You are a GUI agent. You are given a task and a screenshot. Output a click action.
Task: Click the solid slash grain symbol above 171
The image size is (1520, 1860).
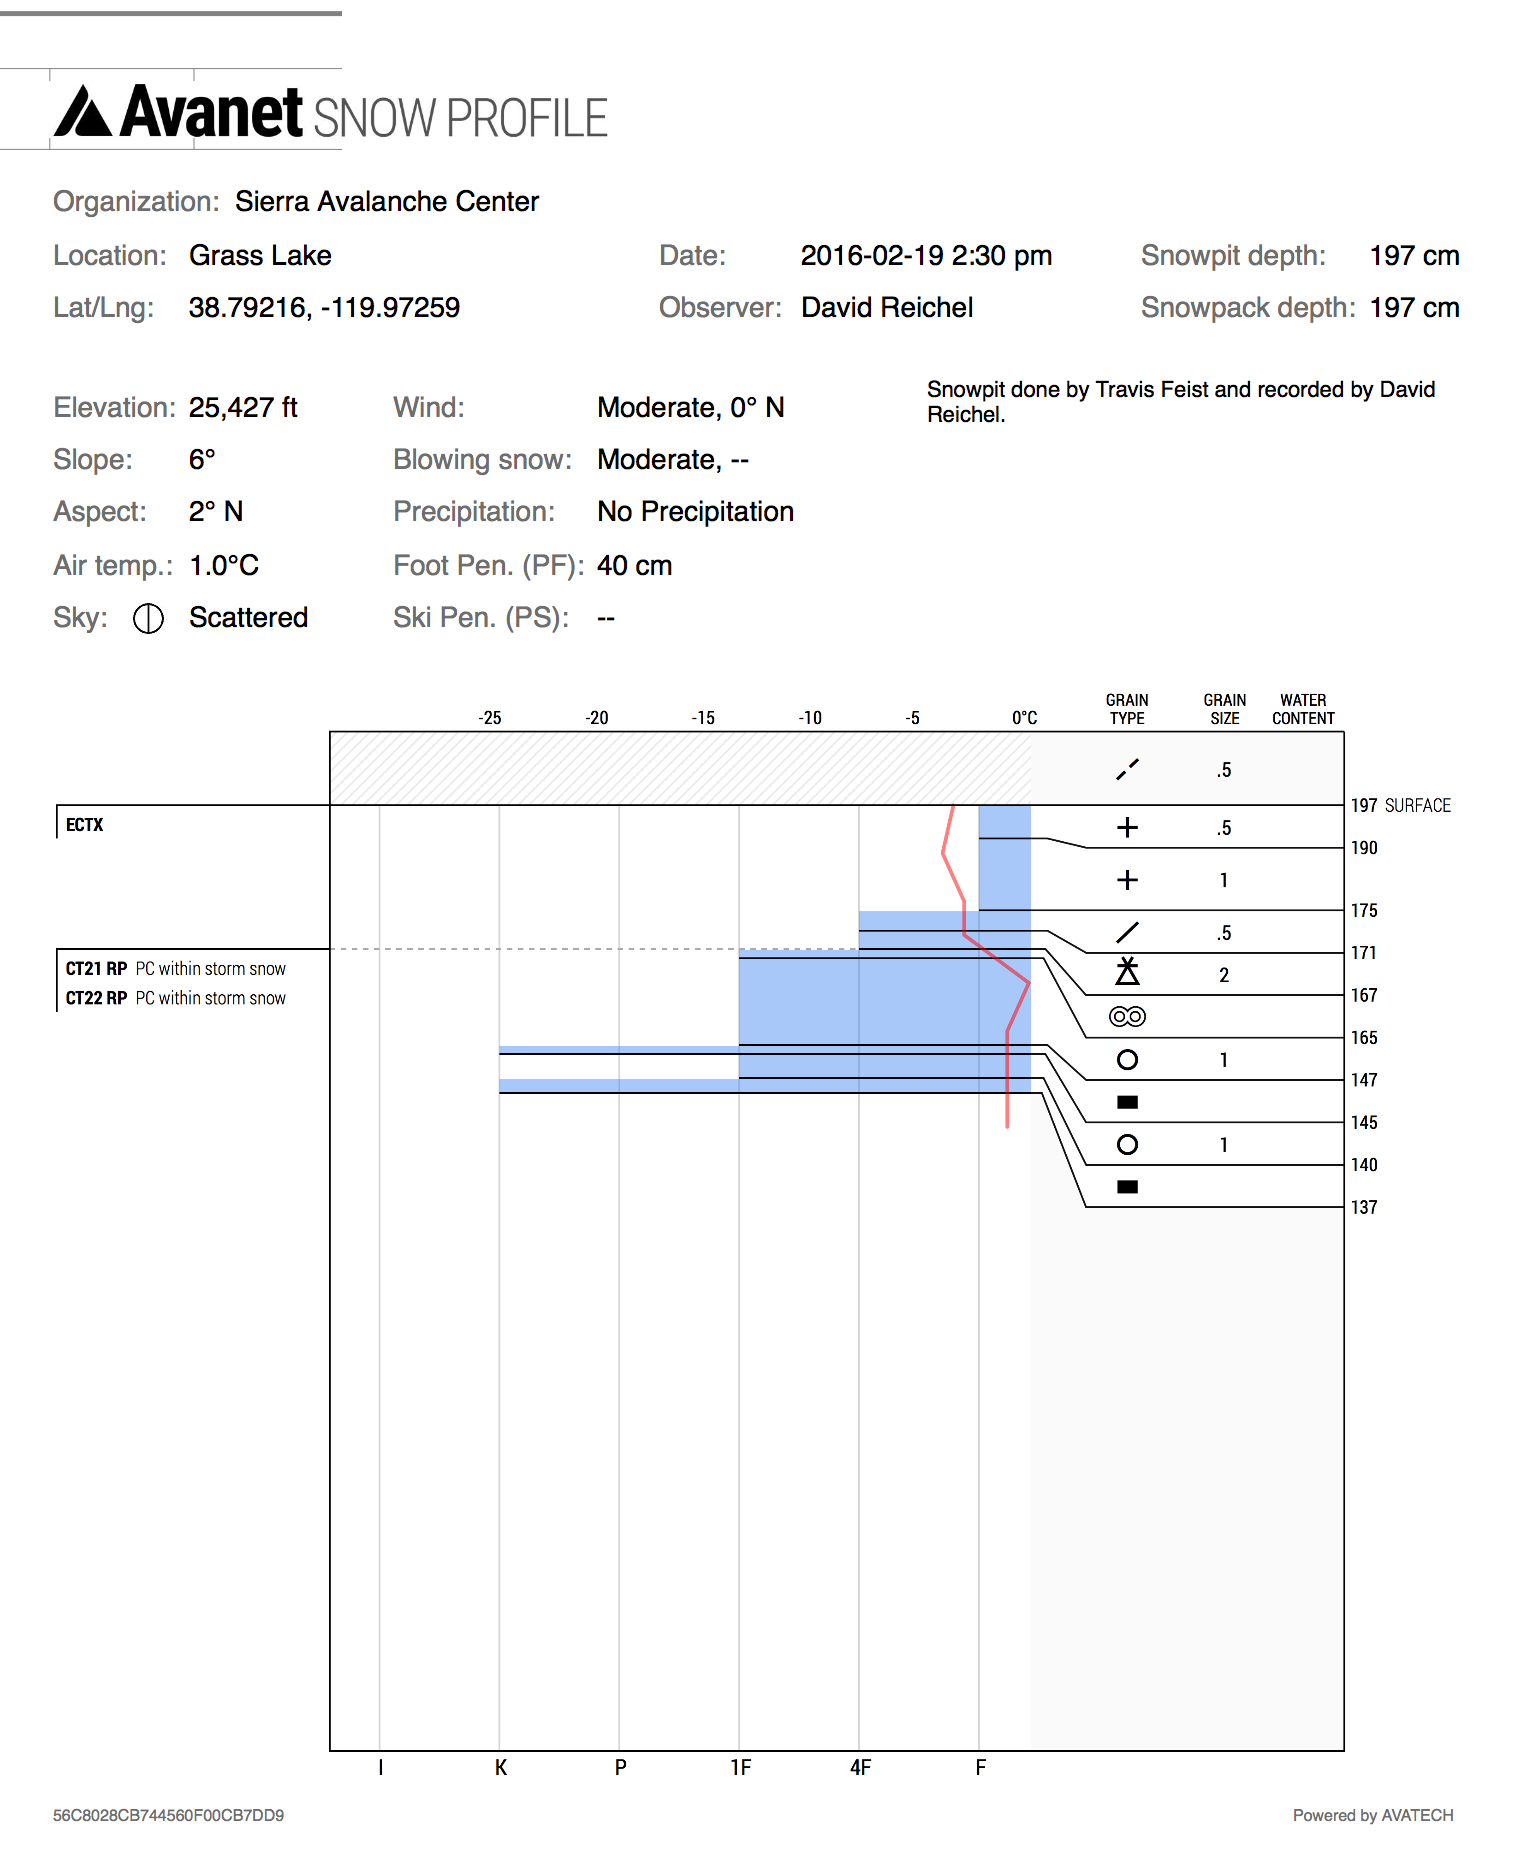[1127, 932]
